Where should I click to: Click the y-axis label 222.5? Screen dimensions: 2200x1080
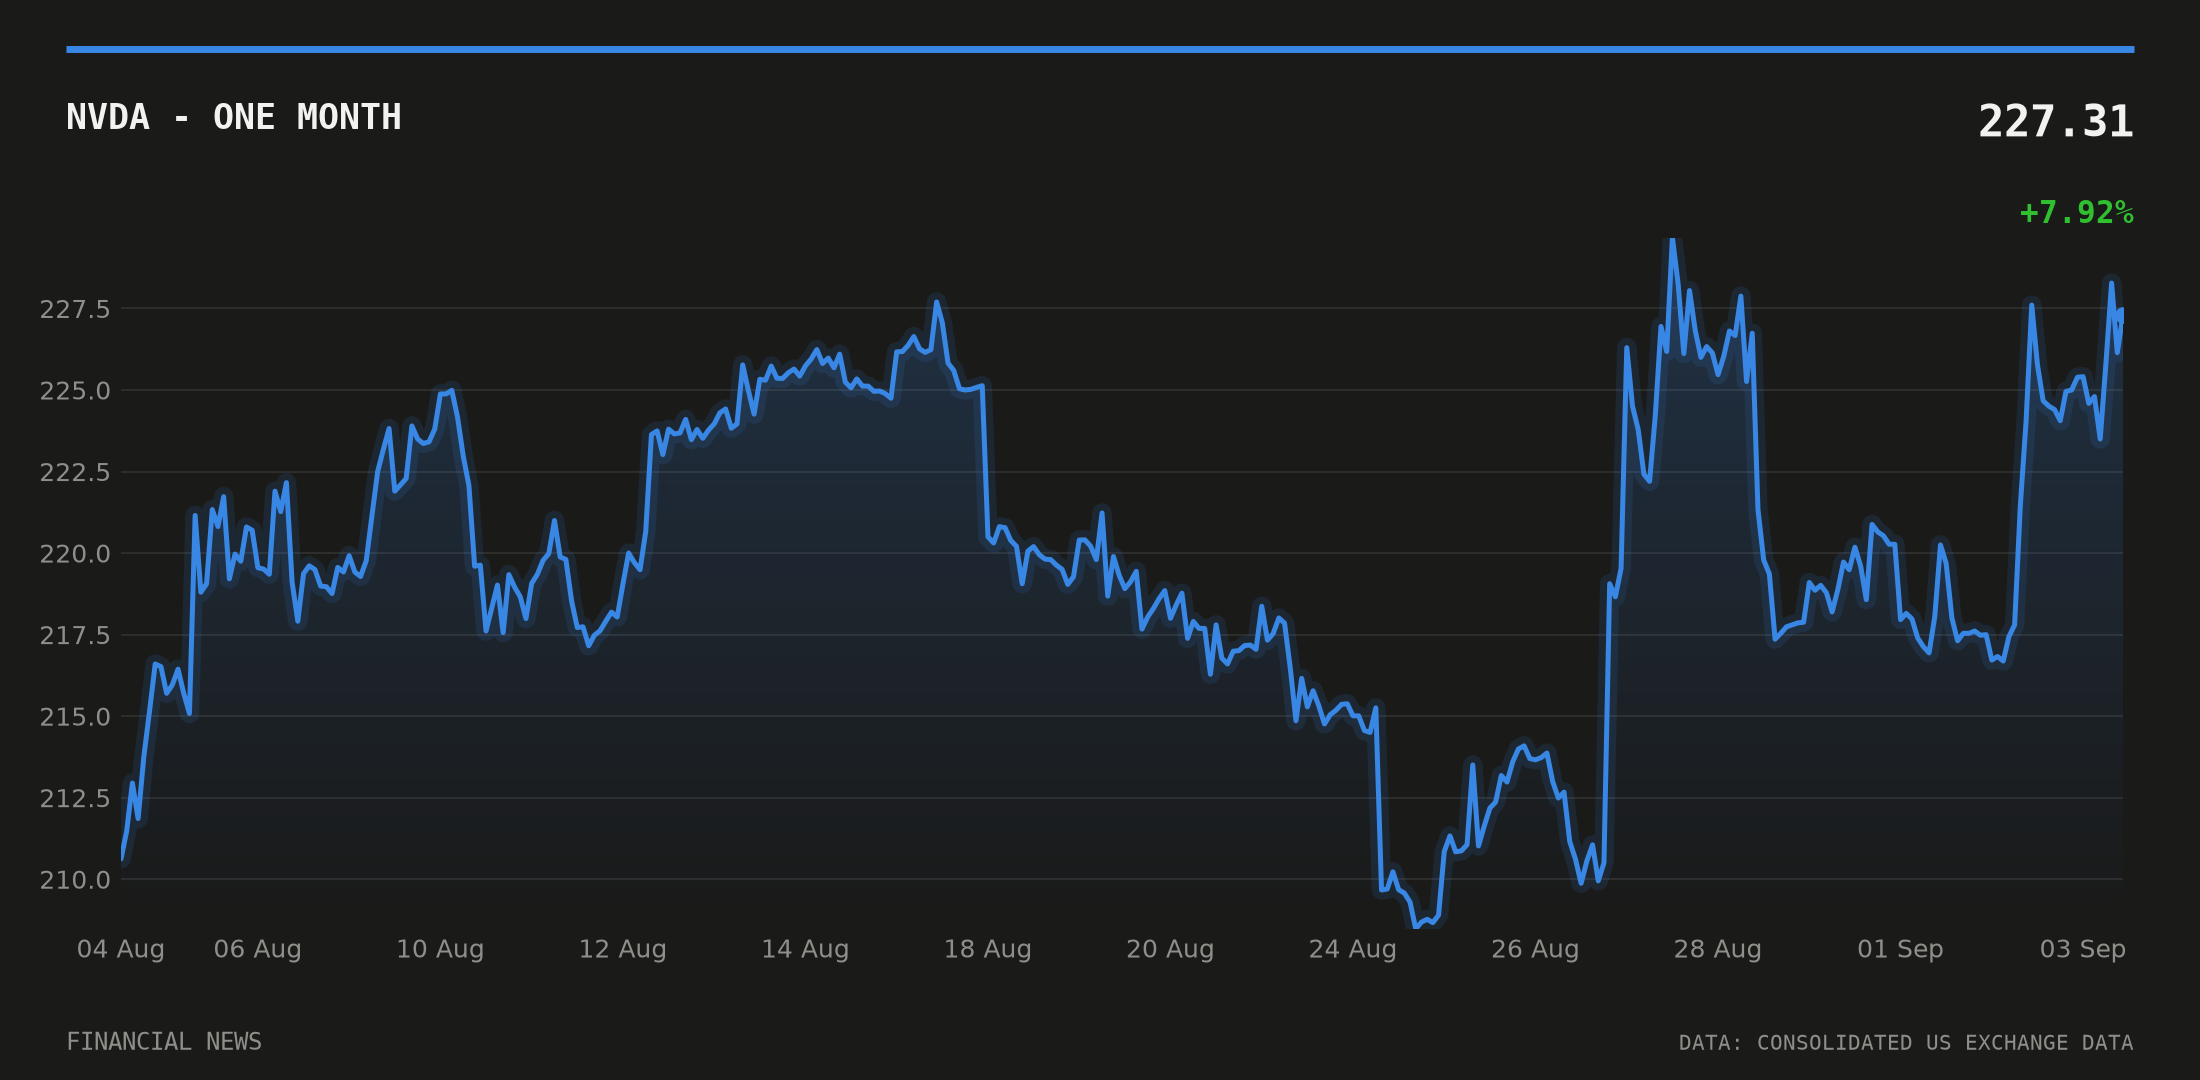75,472
